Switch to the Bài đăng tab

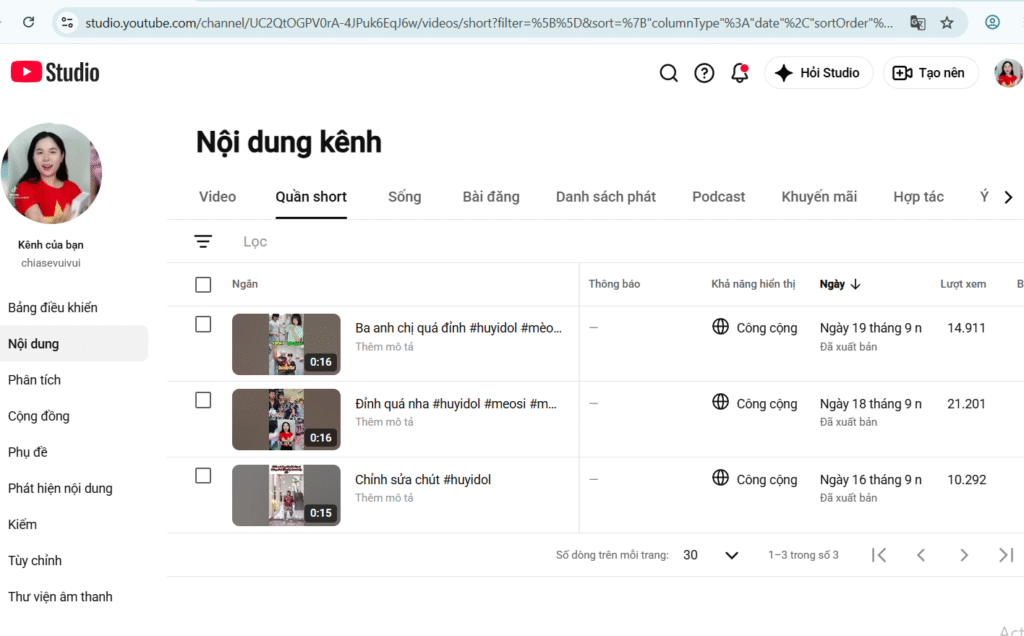491,197
